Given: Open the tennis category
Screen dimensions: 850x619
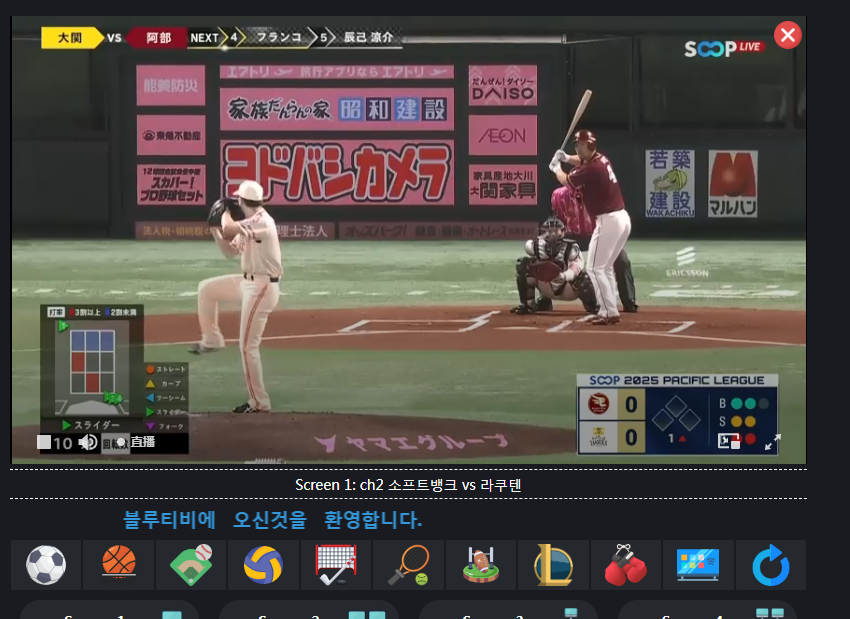Looking at the screenshot, I should point(408,565).
